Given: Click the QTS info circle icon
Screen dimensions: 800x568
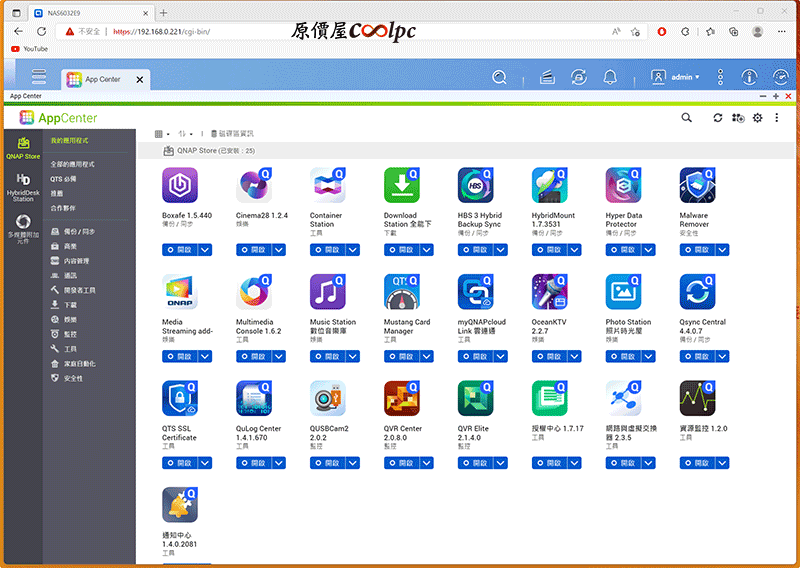Looking at the screenshot, I should (x=749, y=78).
